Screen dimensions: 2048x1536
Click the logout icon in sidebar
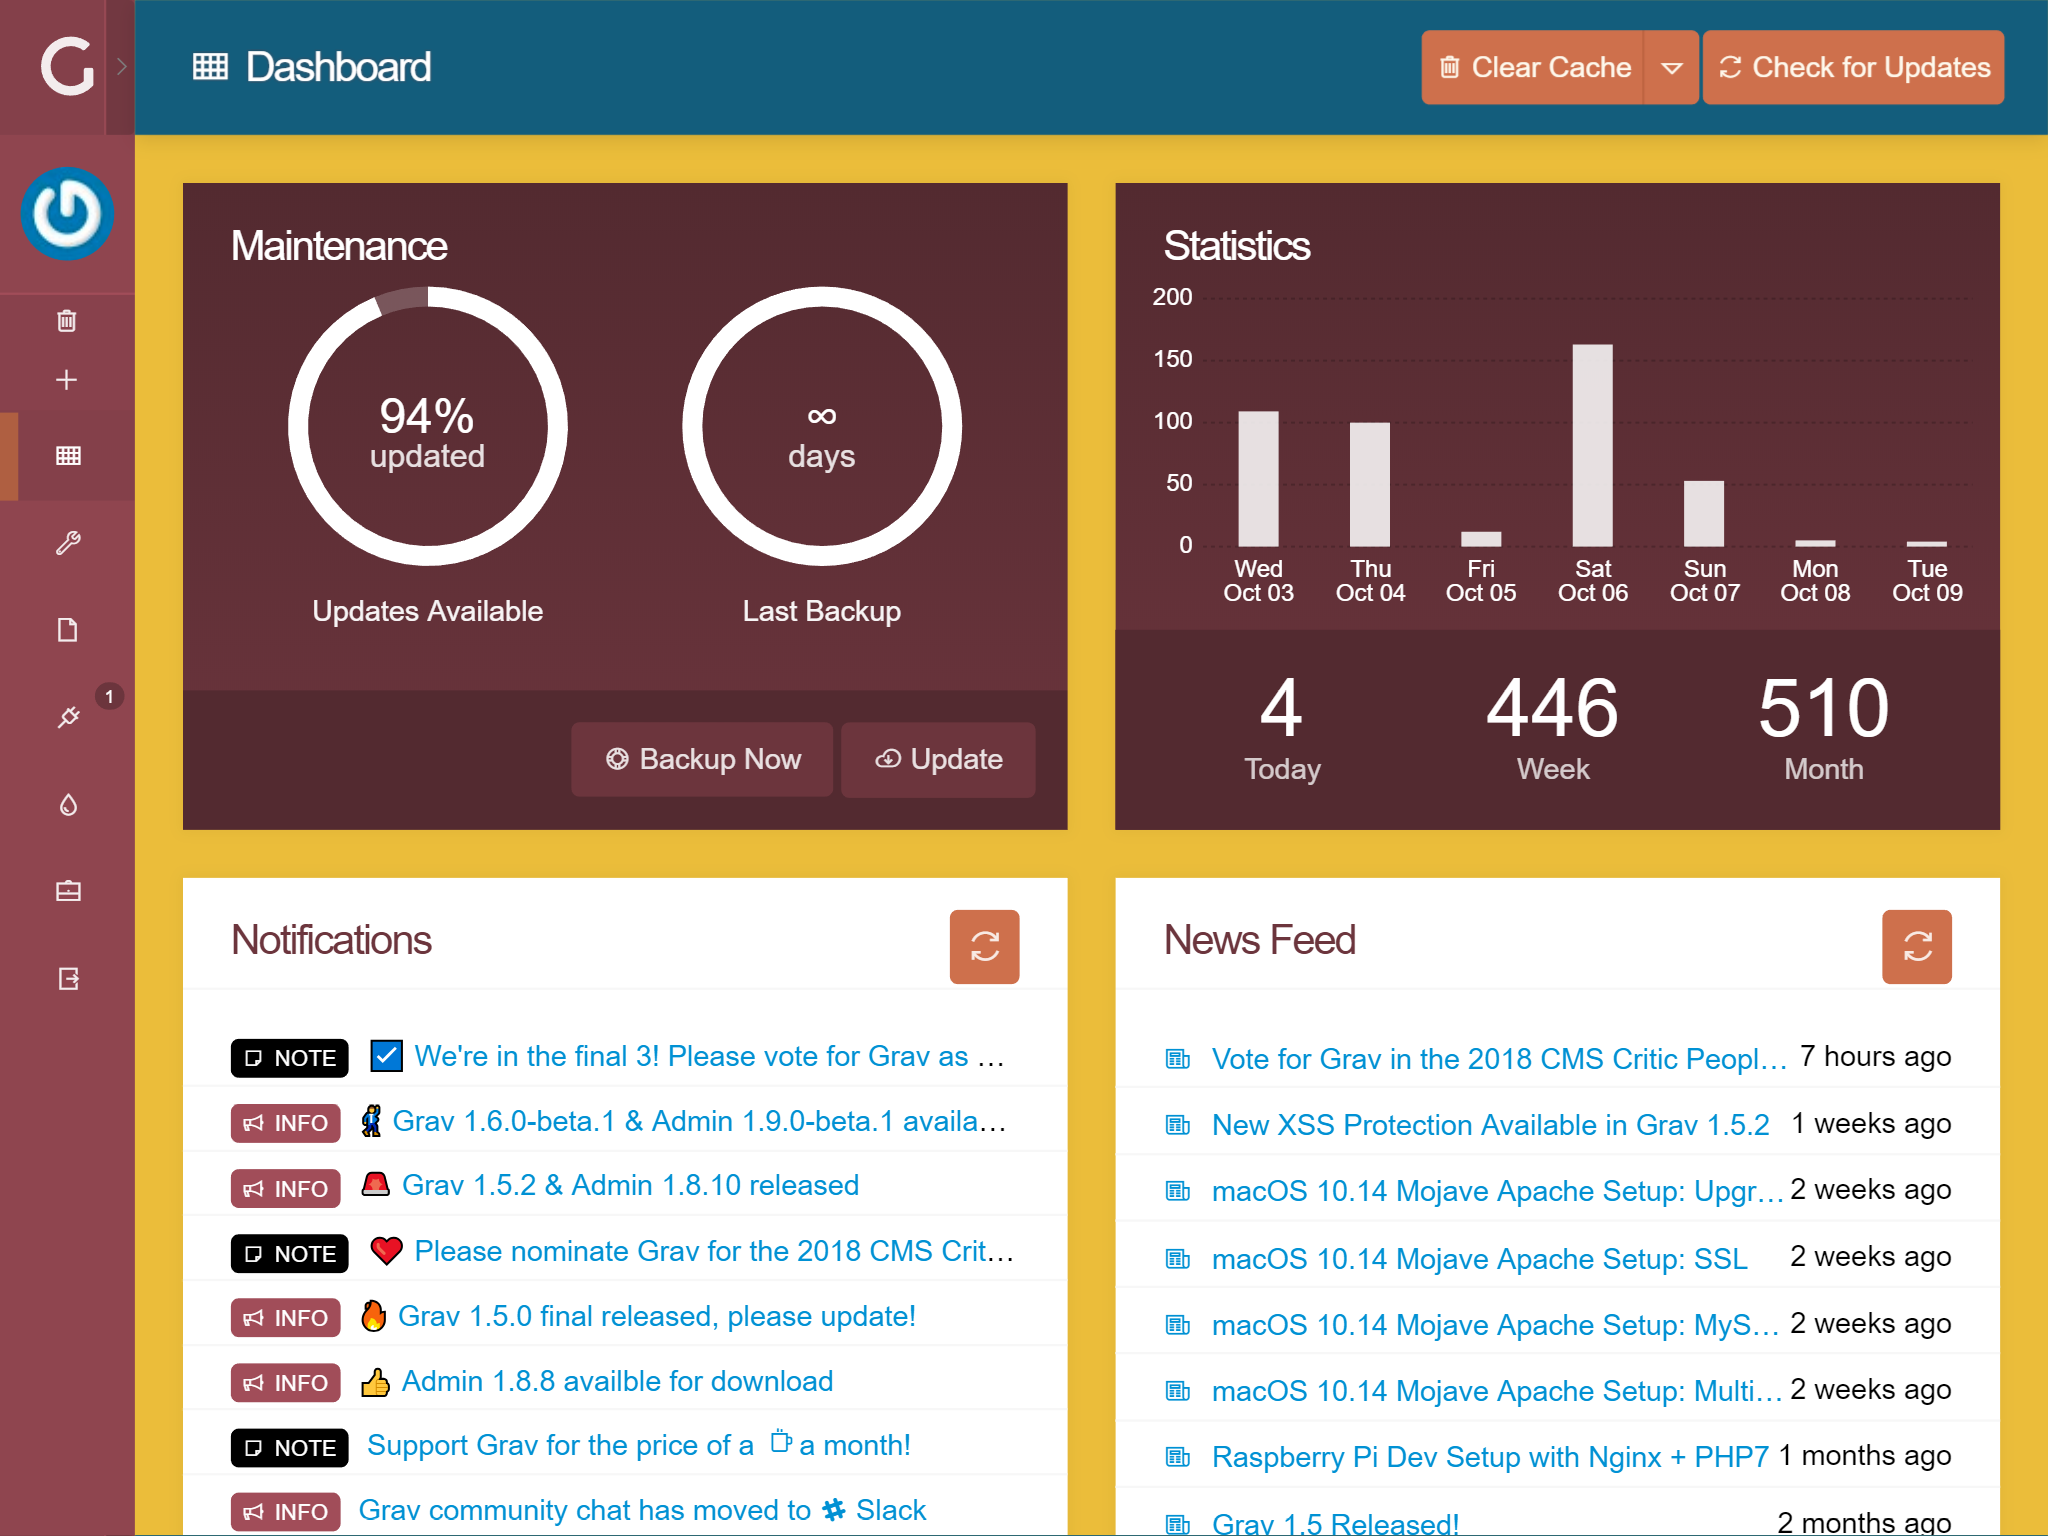point(67,978)
